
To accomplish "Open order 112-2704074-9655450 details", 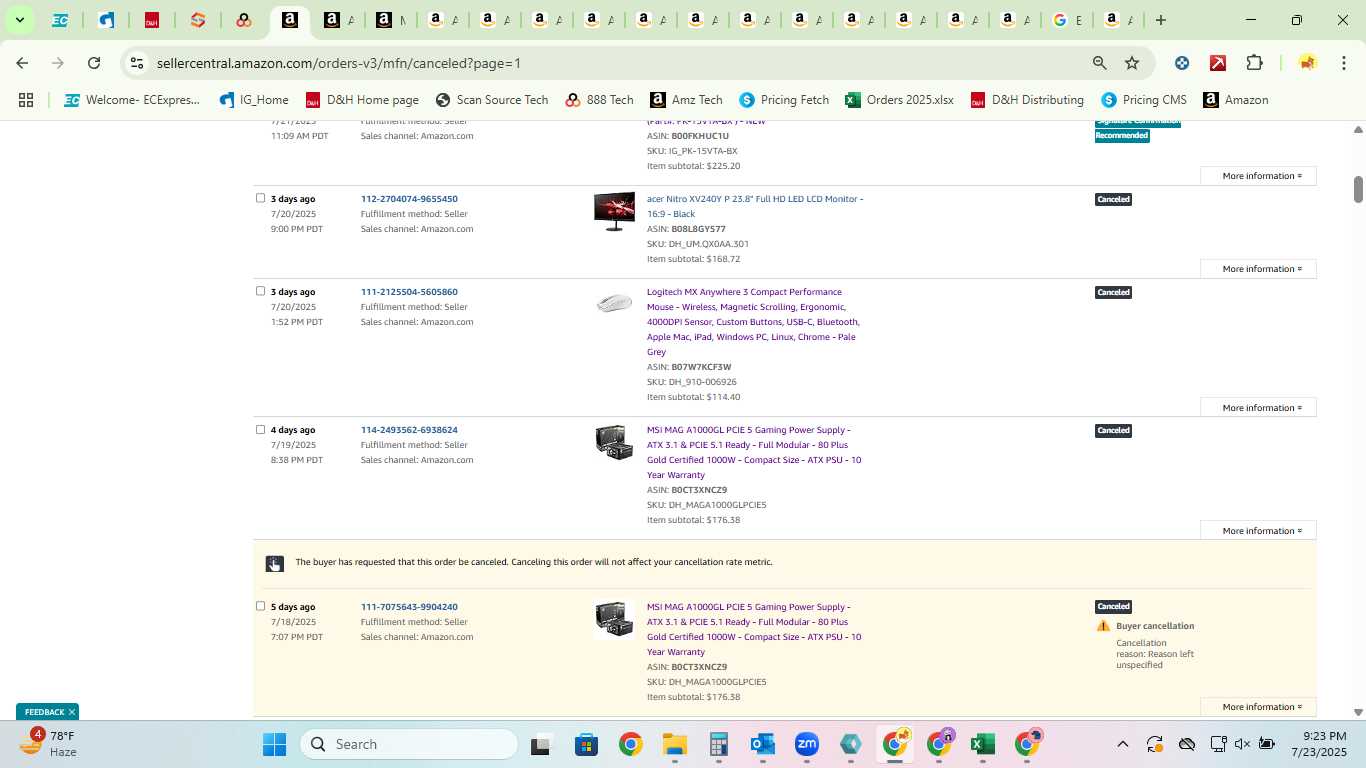I will 409,199.
